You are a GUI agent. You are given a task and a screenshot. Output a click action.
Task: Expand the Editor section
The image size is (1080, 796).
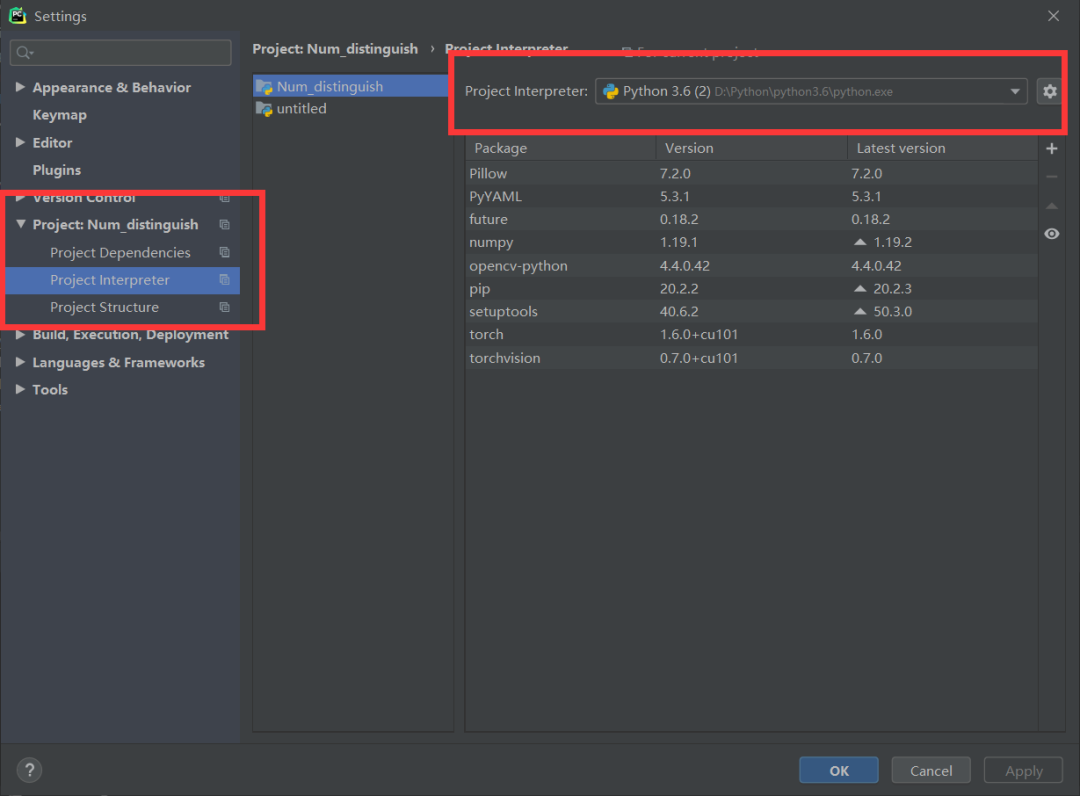[x=21, y=142]
